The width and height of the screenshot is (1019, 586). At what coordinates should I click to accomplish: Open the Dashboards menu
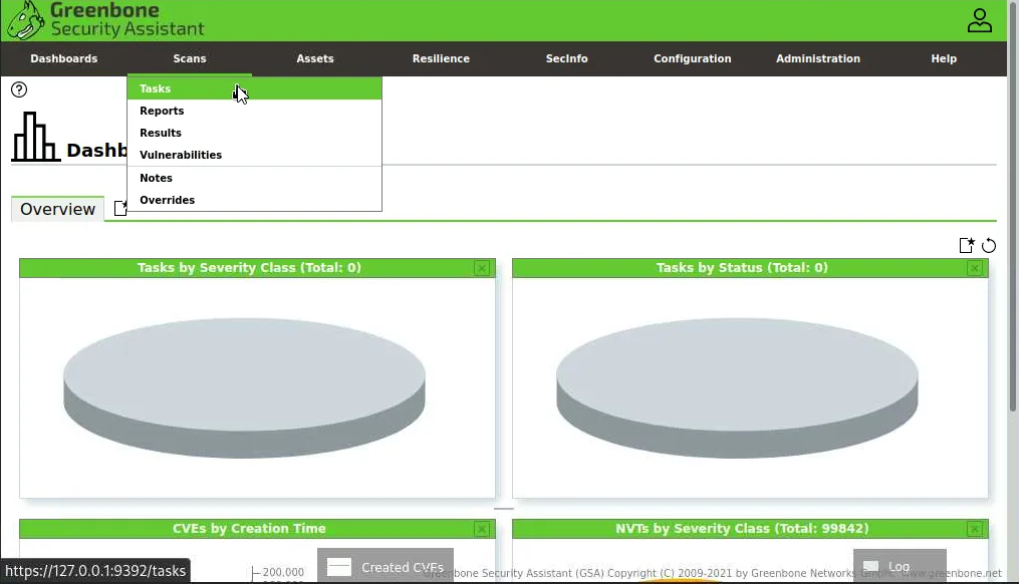[64, 58]
